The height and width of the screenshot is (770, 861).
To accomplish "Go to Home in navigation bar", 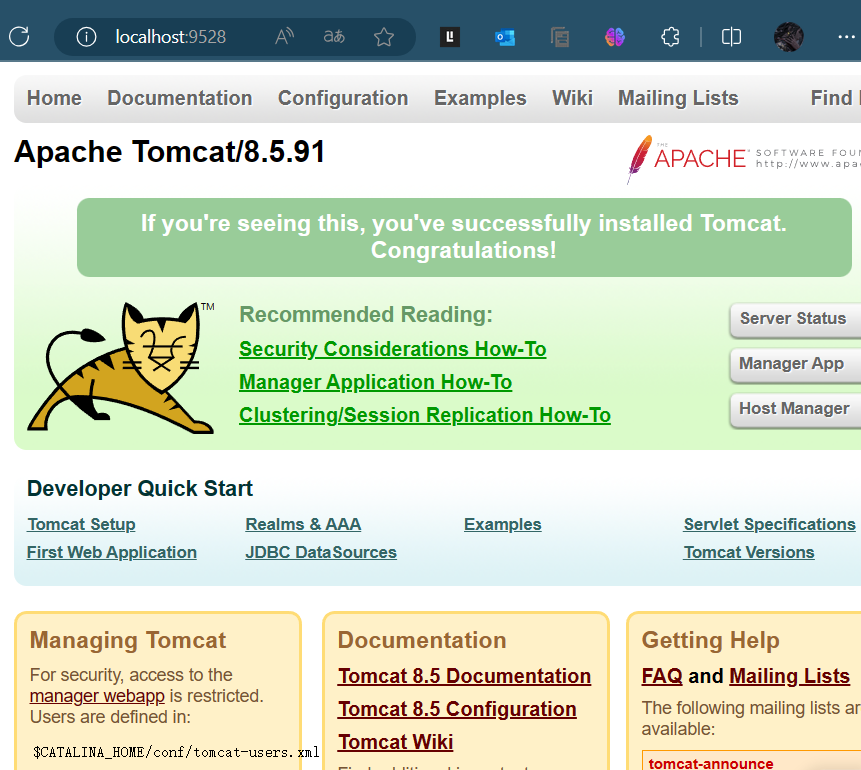I will pos(54,98).
